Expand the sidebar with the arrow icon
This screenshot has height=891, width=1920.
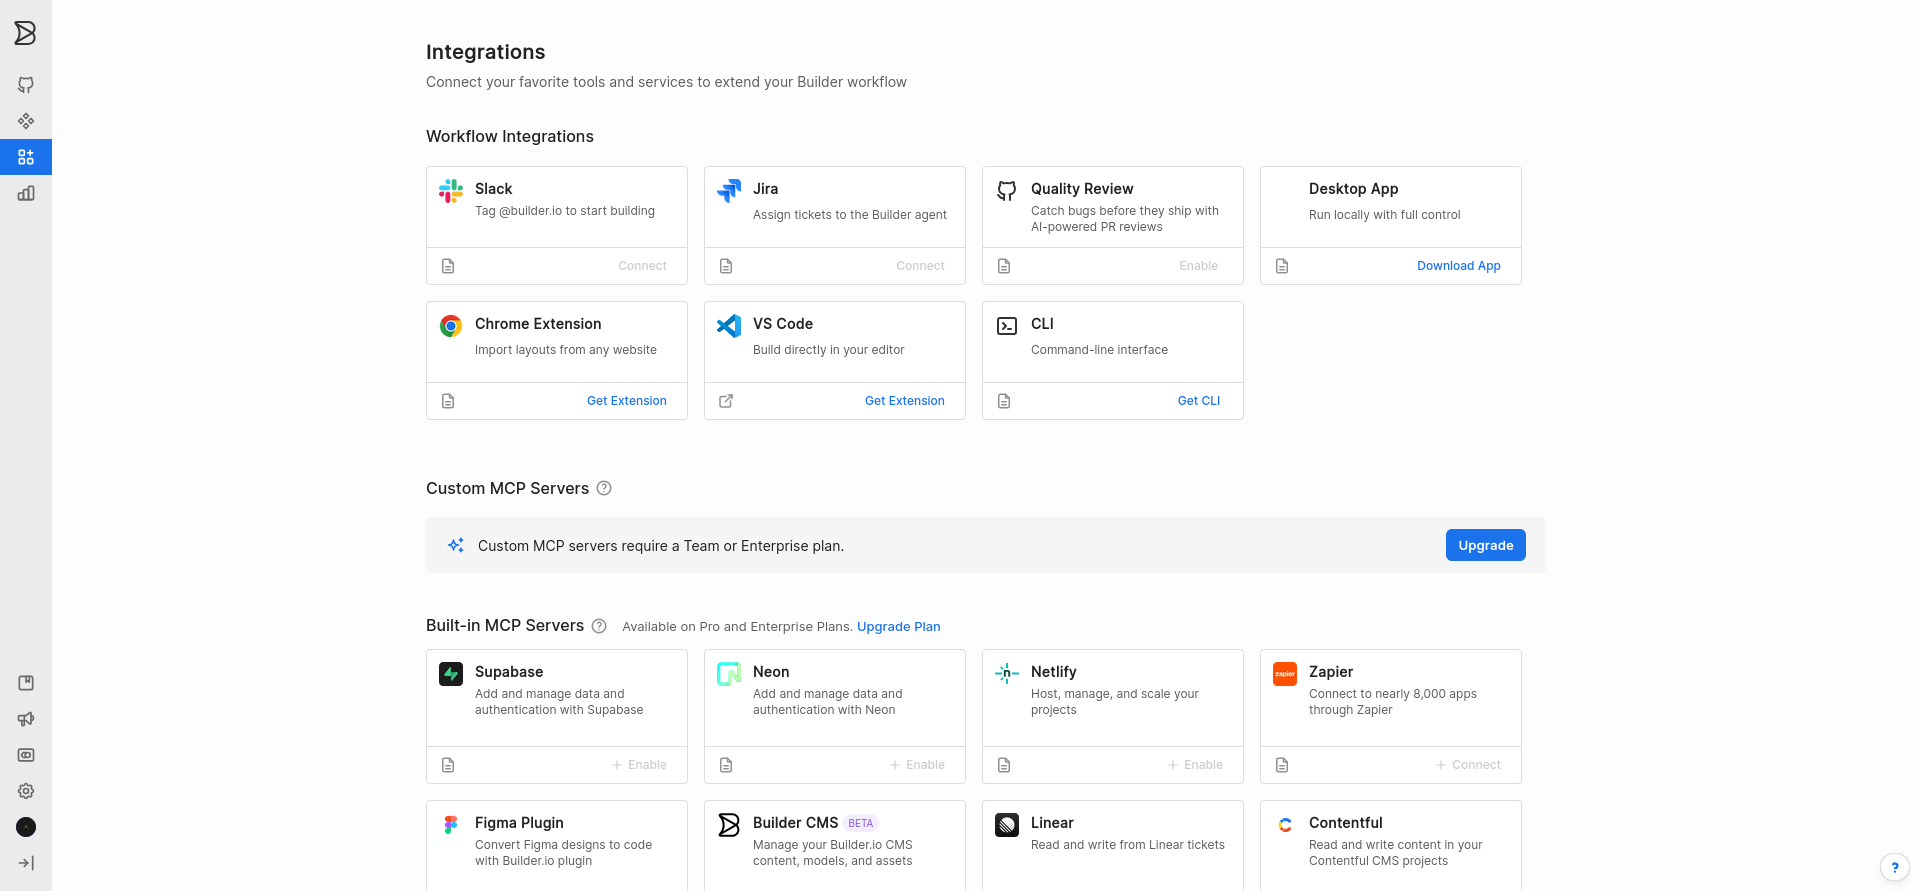pos(26,863)
